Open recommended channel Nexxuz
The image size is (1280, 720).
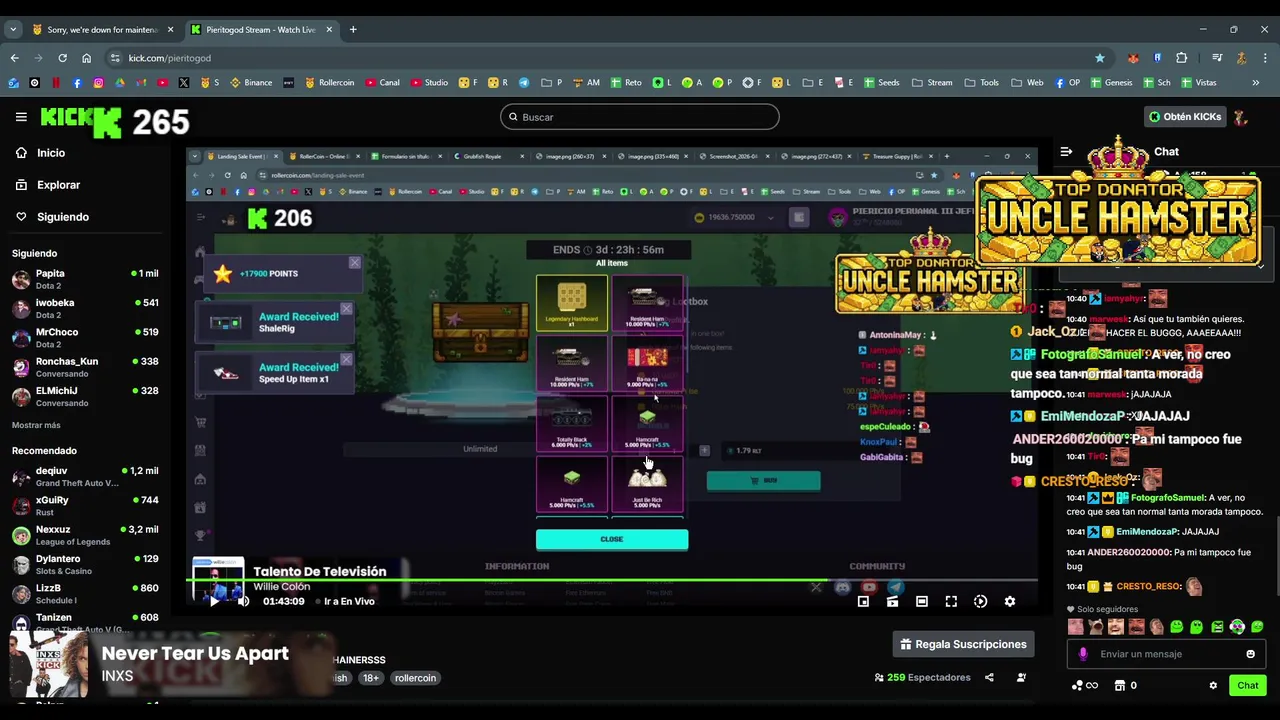click(x=85, y=535)
